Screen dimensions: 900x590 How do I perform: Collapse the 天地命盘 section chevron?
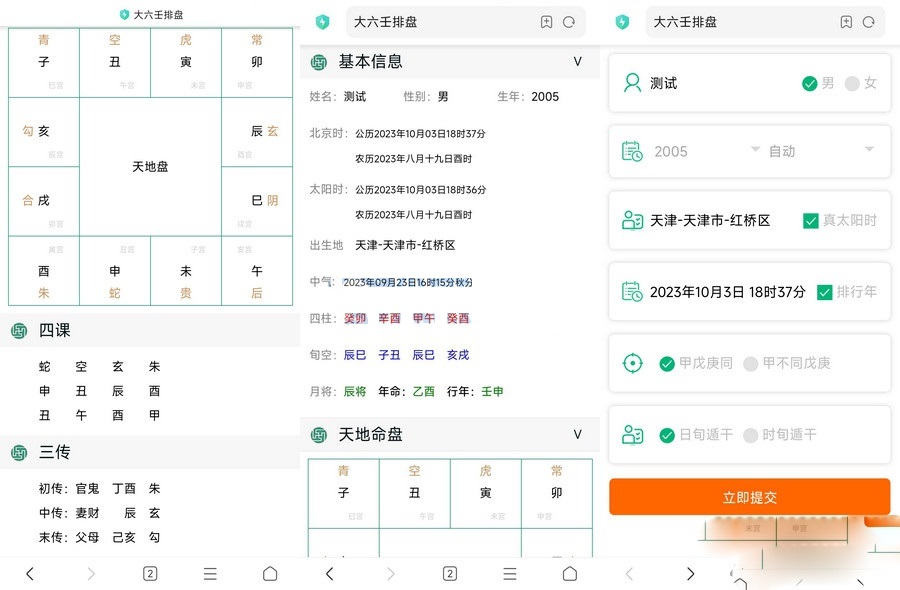[x=578, y=434]
